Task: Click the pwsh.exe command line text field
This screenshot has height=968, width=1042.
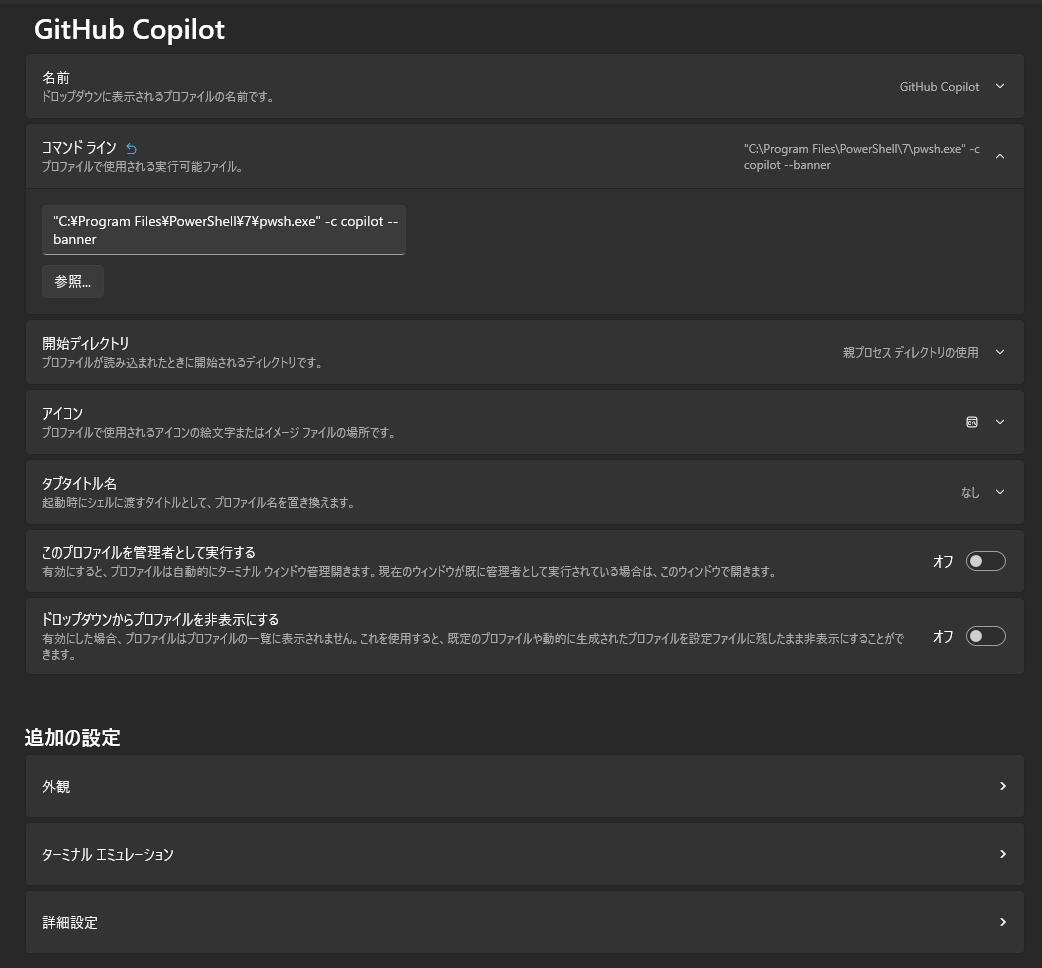Action: 223,230
